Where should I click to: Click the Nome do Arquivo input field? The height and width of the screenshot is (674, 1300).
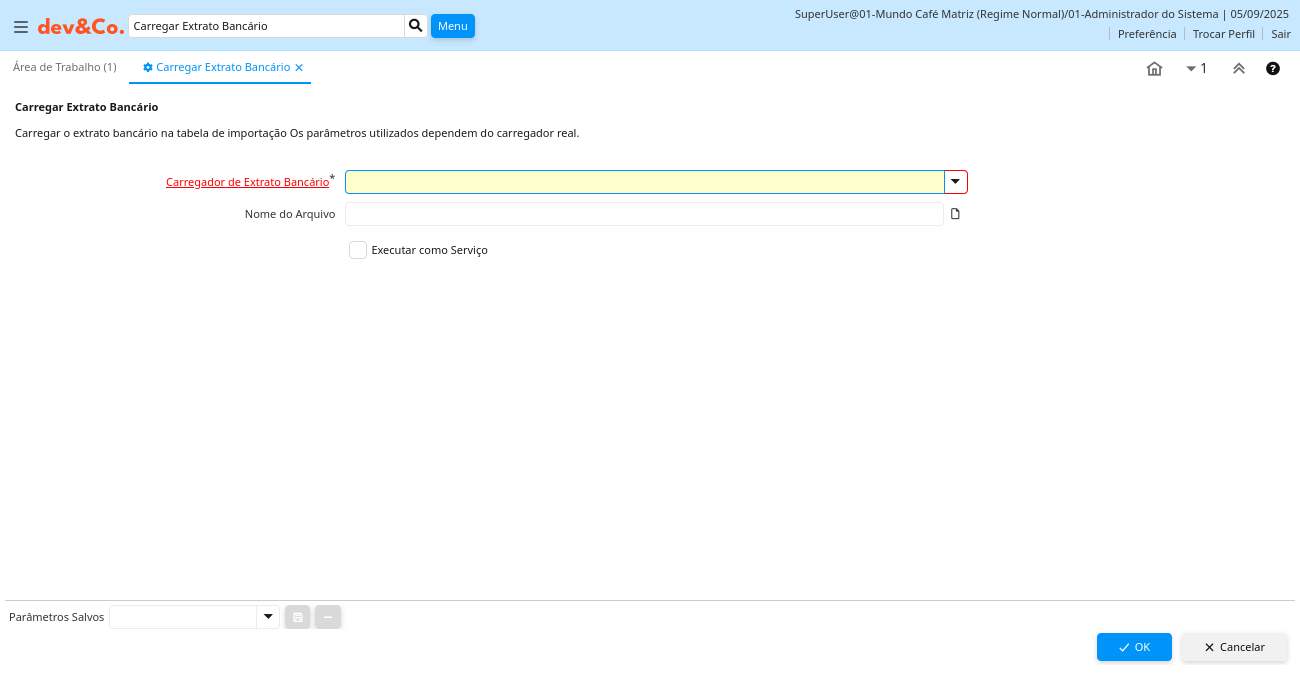point(644,214)
